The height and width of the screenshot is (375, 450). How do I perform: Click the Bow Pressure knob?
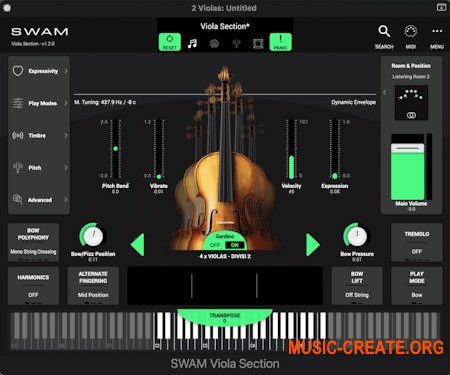[x=357, y=236]
